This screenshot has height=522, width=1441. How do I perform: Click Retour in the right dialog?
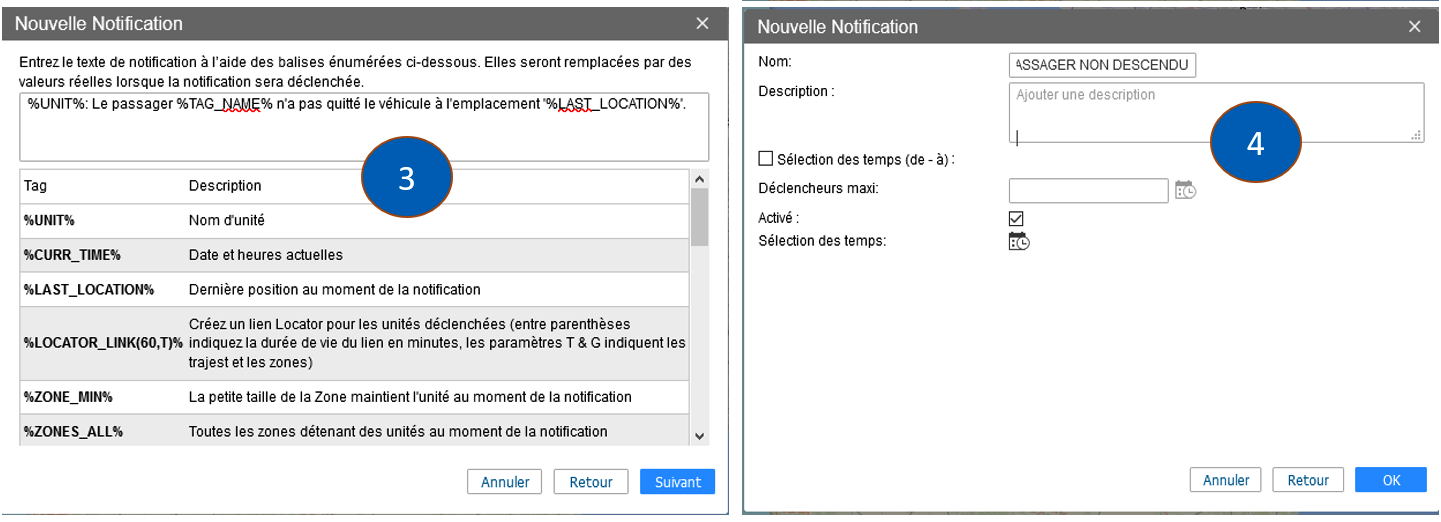point(1308,480)
